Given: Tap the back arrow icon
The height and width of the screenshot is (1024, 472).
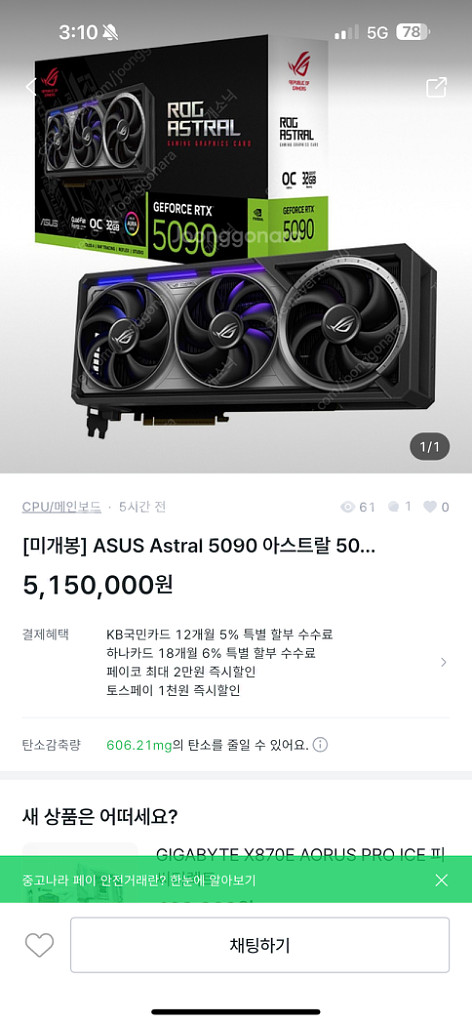Looking at the screenshot, I should [x=30, y=87].
